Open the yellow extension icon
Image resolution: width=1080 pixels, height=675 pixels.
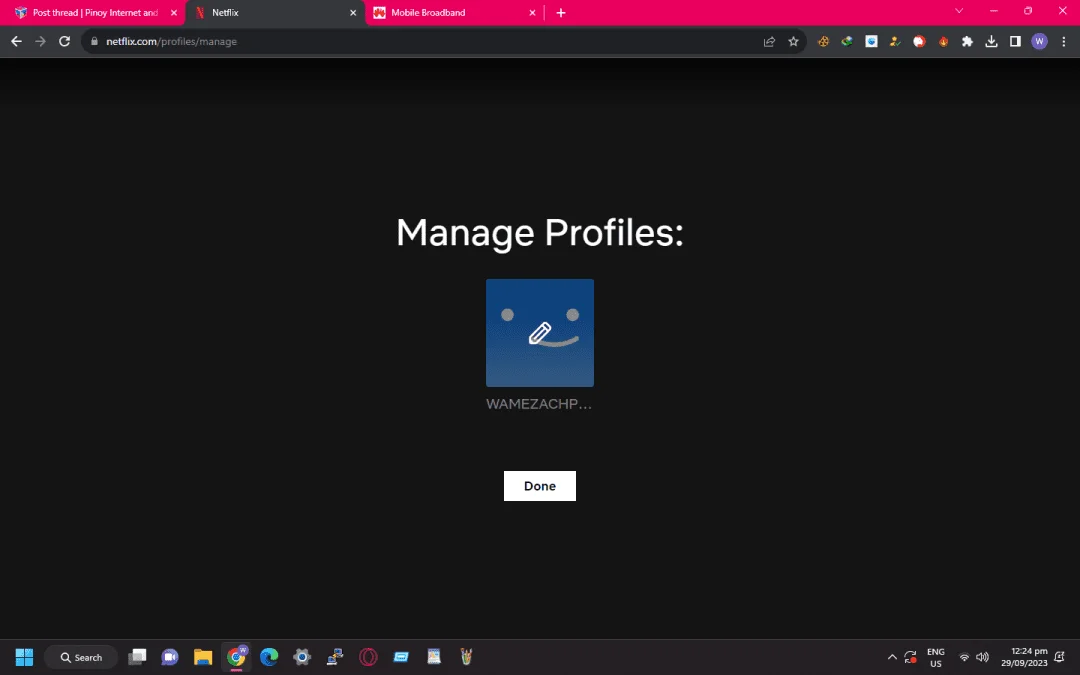click(895, 41)
